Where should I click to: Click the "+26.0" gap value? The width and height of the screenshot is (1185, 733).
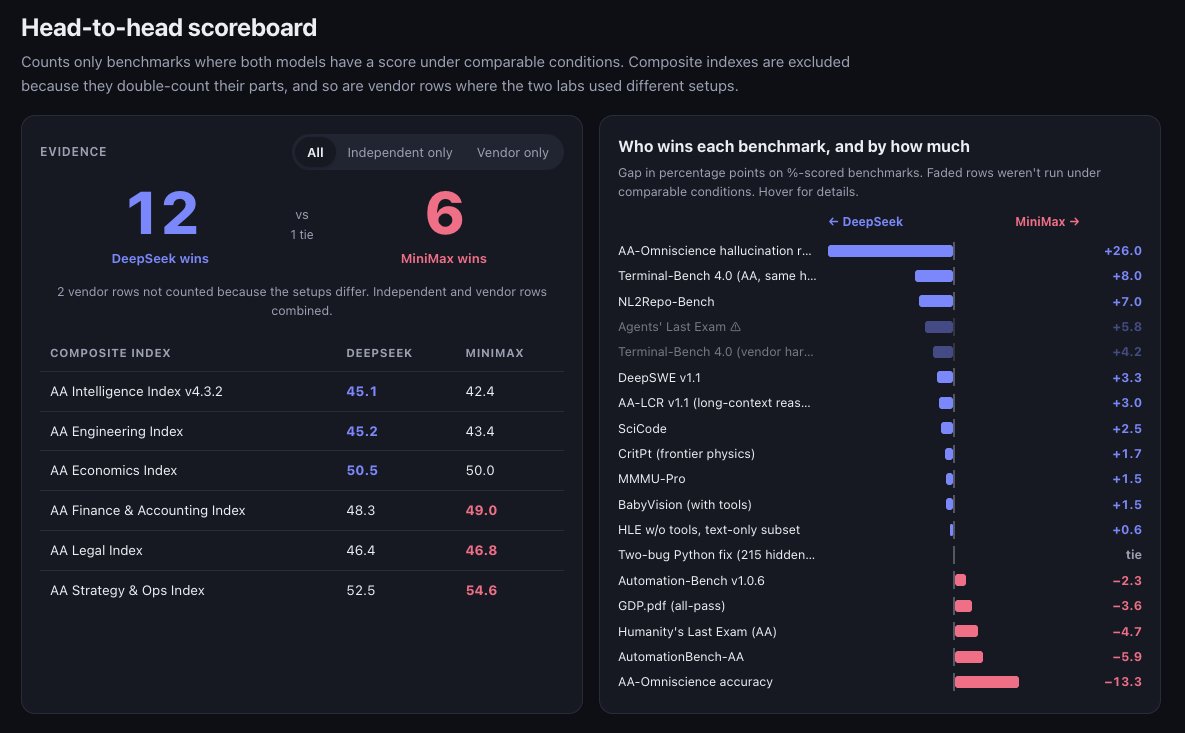[1123, 251]
